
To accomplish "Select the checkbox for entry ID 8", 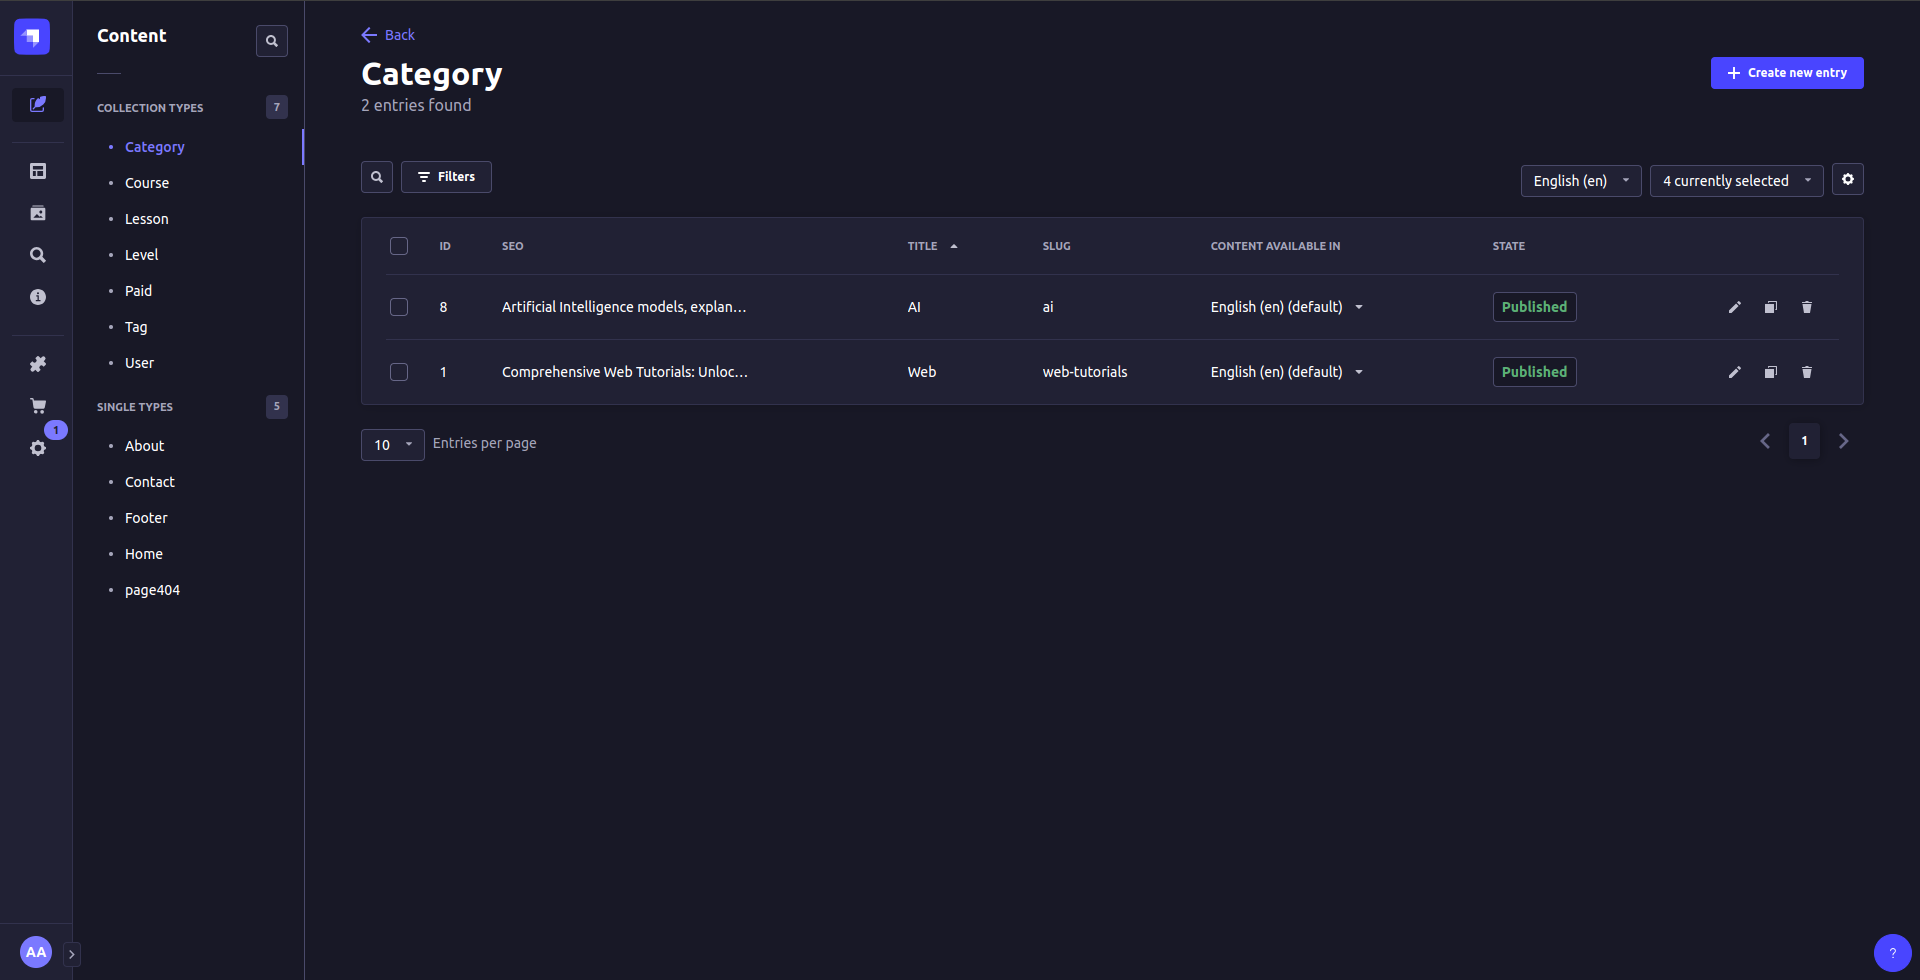I will [x=398, y=307].
